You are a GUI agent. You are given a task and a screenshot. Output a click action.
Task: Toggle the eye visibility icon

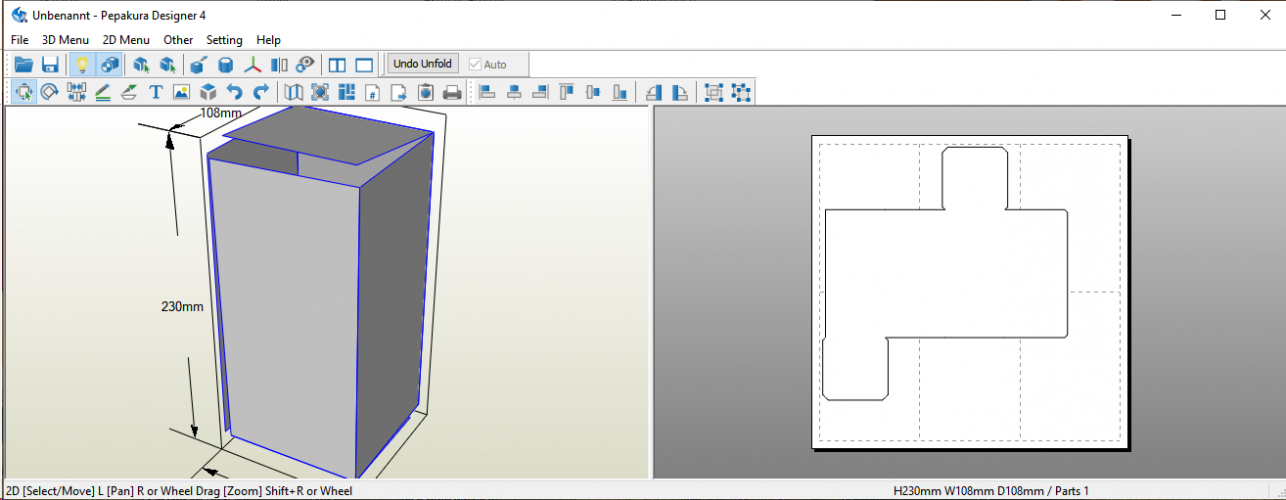click(x=305, y=65)
